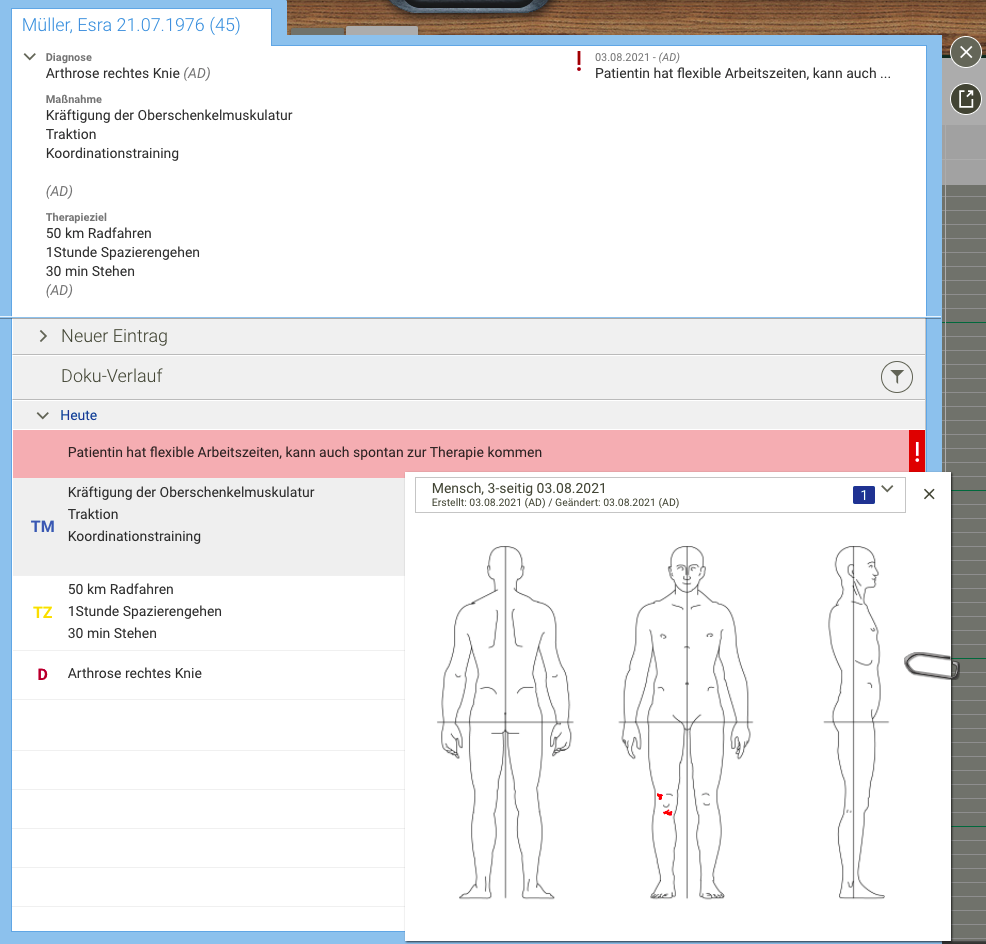
Task: Collapse the Heute group in Doku-Verlauf
Action: pos(42,415)
